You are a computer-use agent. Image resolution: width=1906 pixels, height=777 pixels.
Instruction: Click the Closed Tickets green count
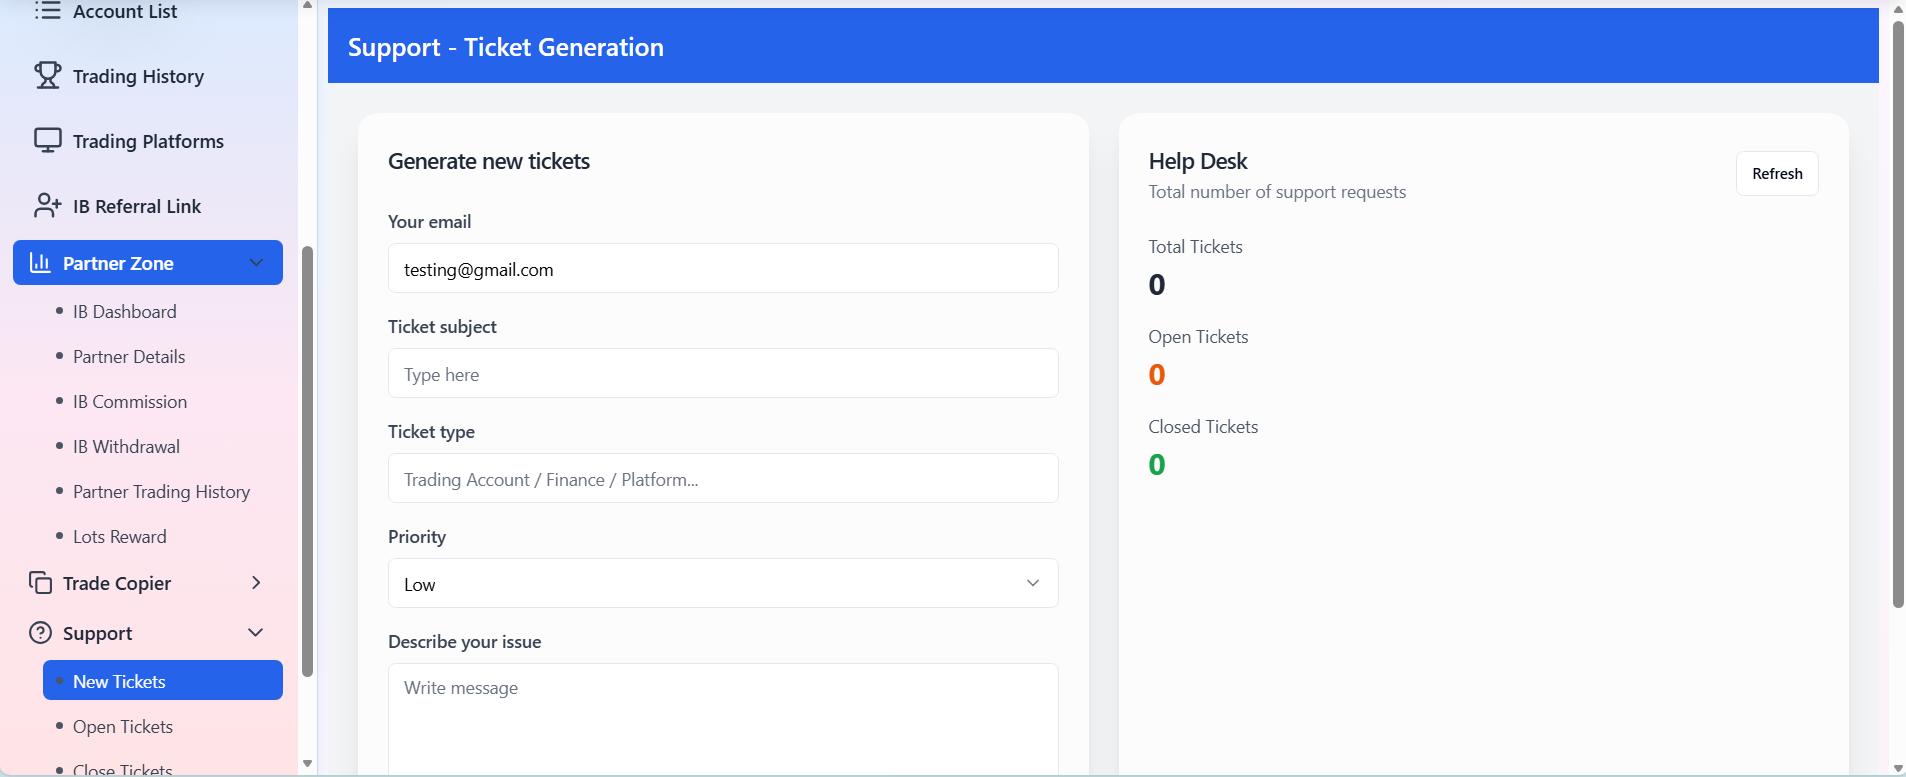click(1157, 465)
